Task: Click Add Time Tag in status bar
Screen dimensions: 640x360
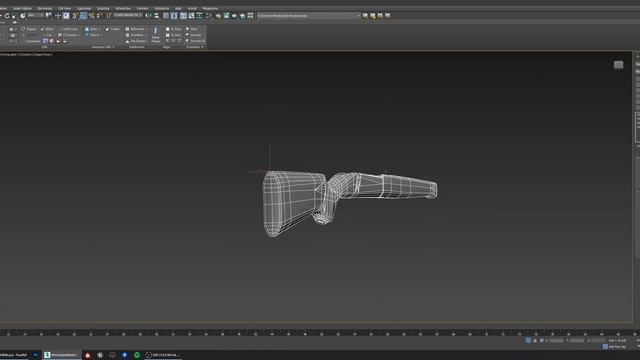Action: click(614, 347)
